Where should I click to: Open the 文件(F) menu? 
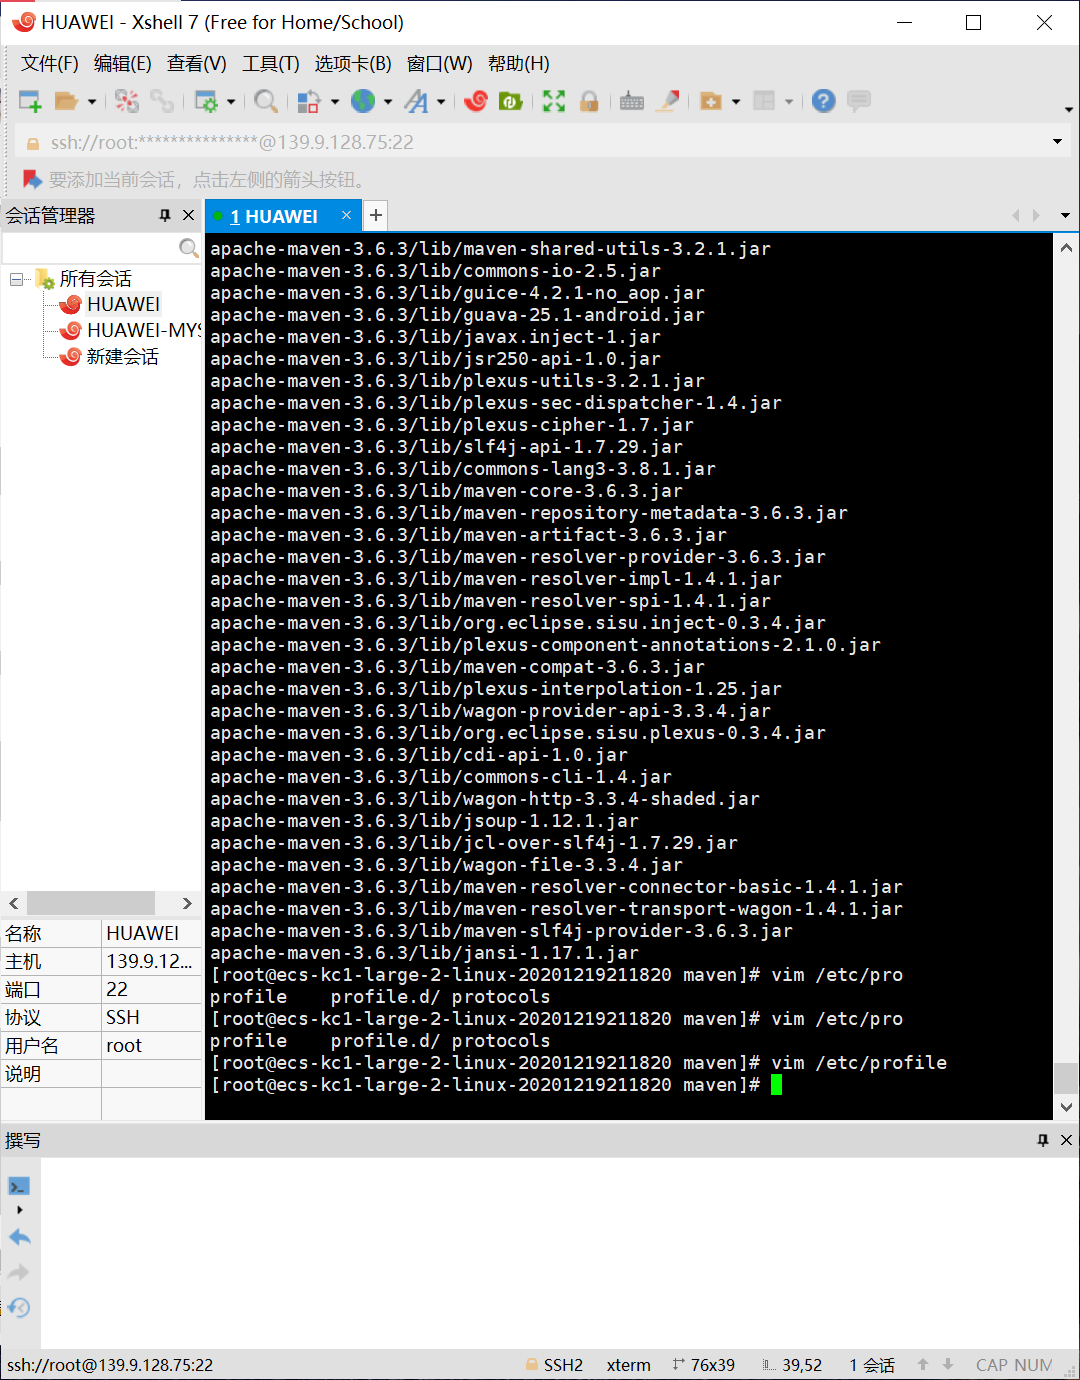point(50,64)
